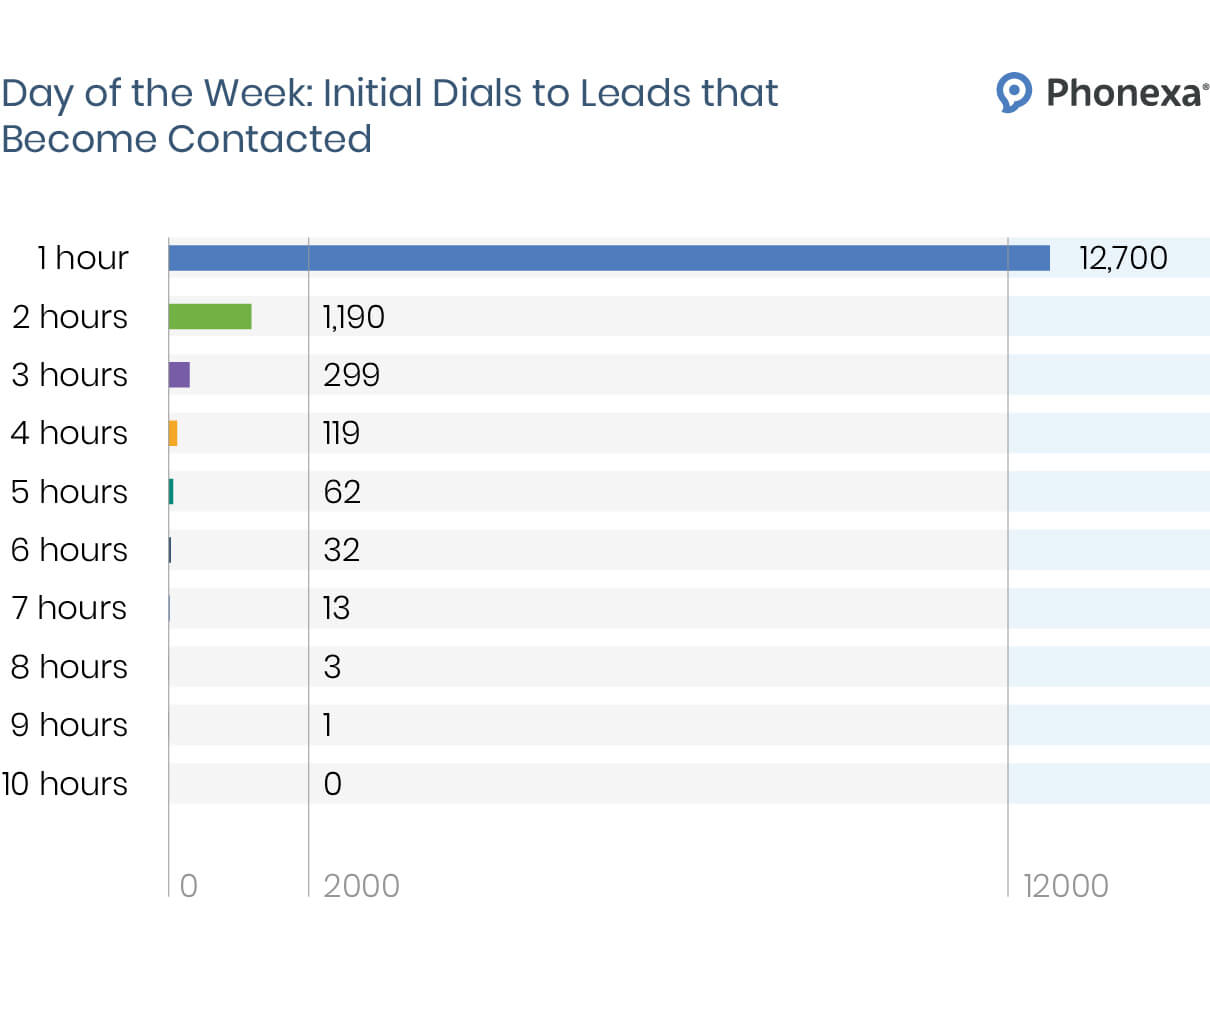Click the "10 hours" row label
Viewport: 1210px width, 1020px height.
pyautogui.click(x=65, y=784)
